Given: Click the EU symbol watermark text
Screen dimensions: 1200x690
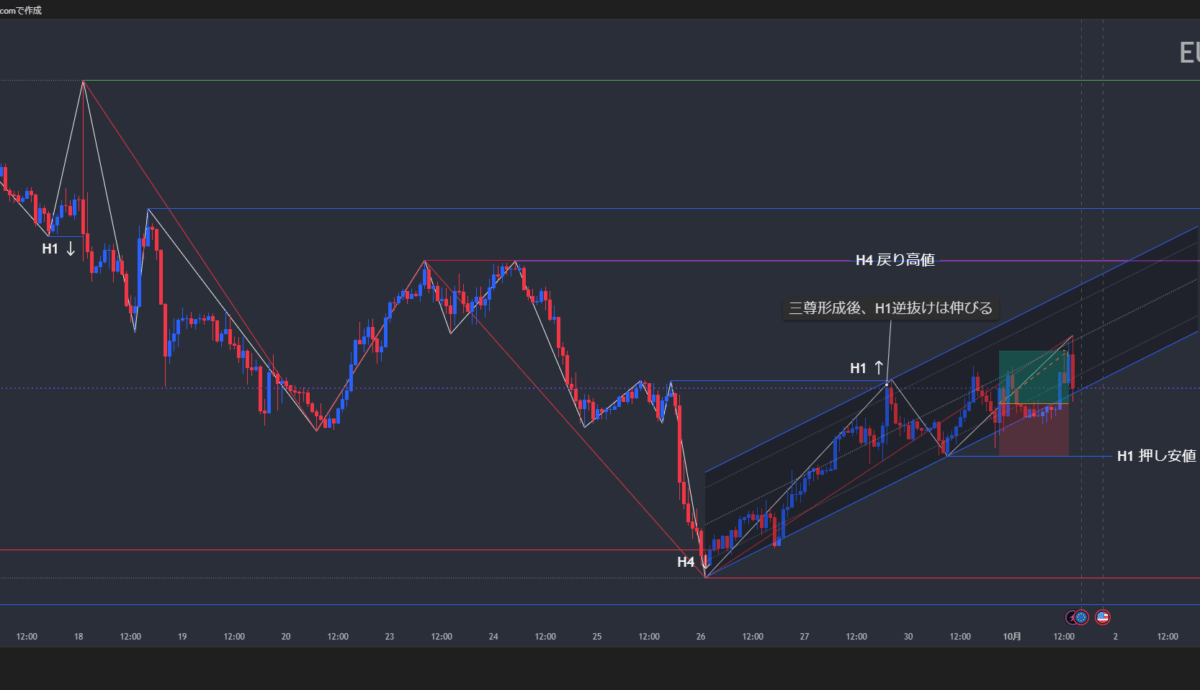Looking at the screenshot, I should pos(1188,54).
